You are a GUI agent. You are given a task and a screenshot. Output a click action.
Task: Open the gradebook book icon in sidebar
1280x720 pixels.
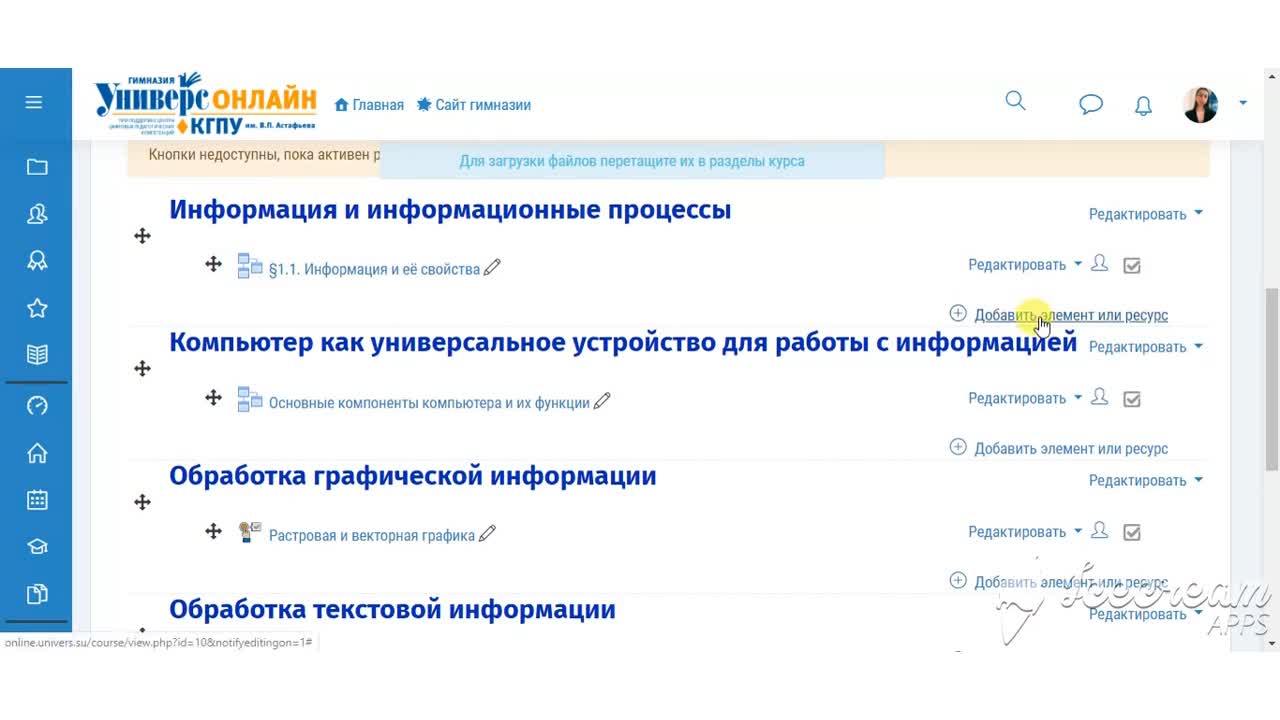[x=37, y=354]
